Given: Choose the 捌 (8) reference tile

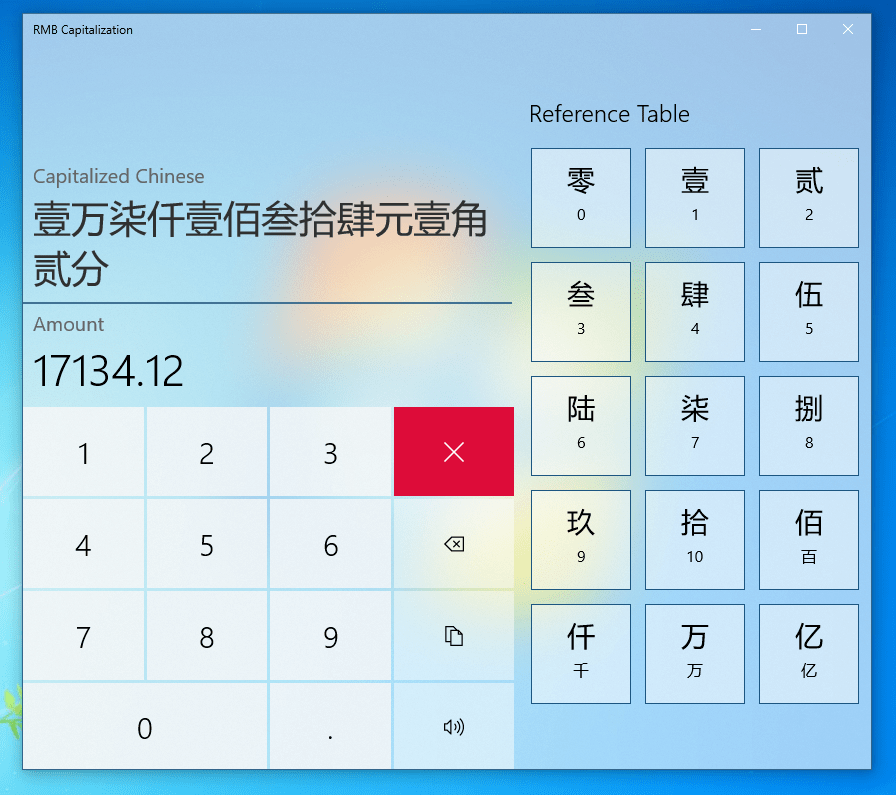Looking at the screenshot, I should (809, 426).
